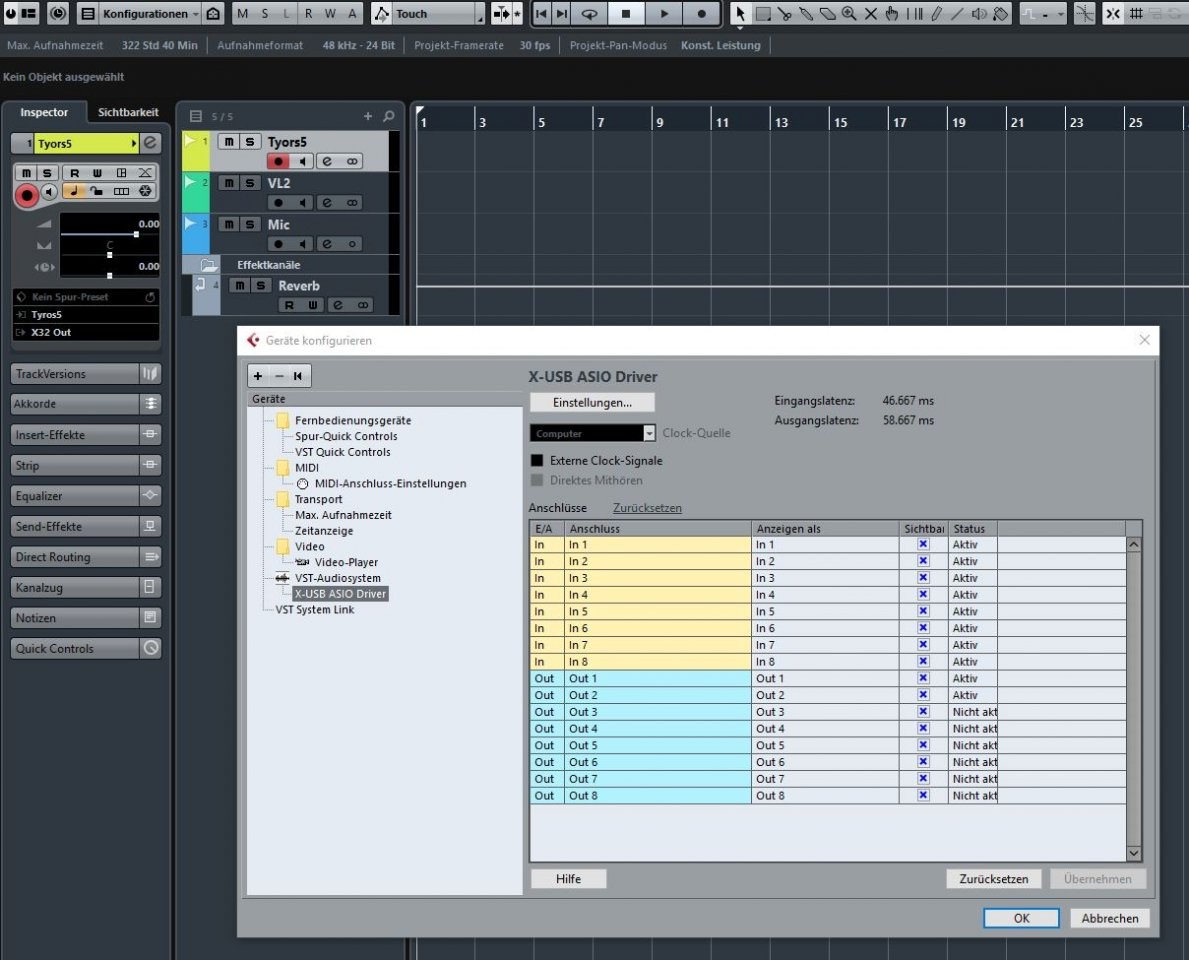Select X-USB ASIO Driver in the device tree
This screenshot has height=960, width=1189.
[340, 594]
